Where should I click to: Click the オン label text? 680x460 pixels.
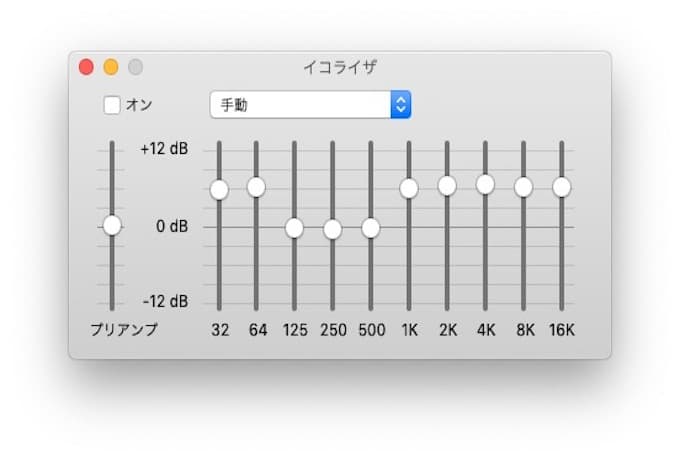pyautogui.click(x=139, y=105)
